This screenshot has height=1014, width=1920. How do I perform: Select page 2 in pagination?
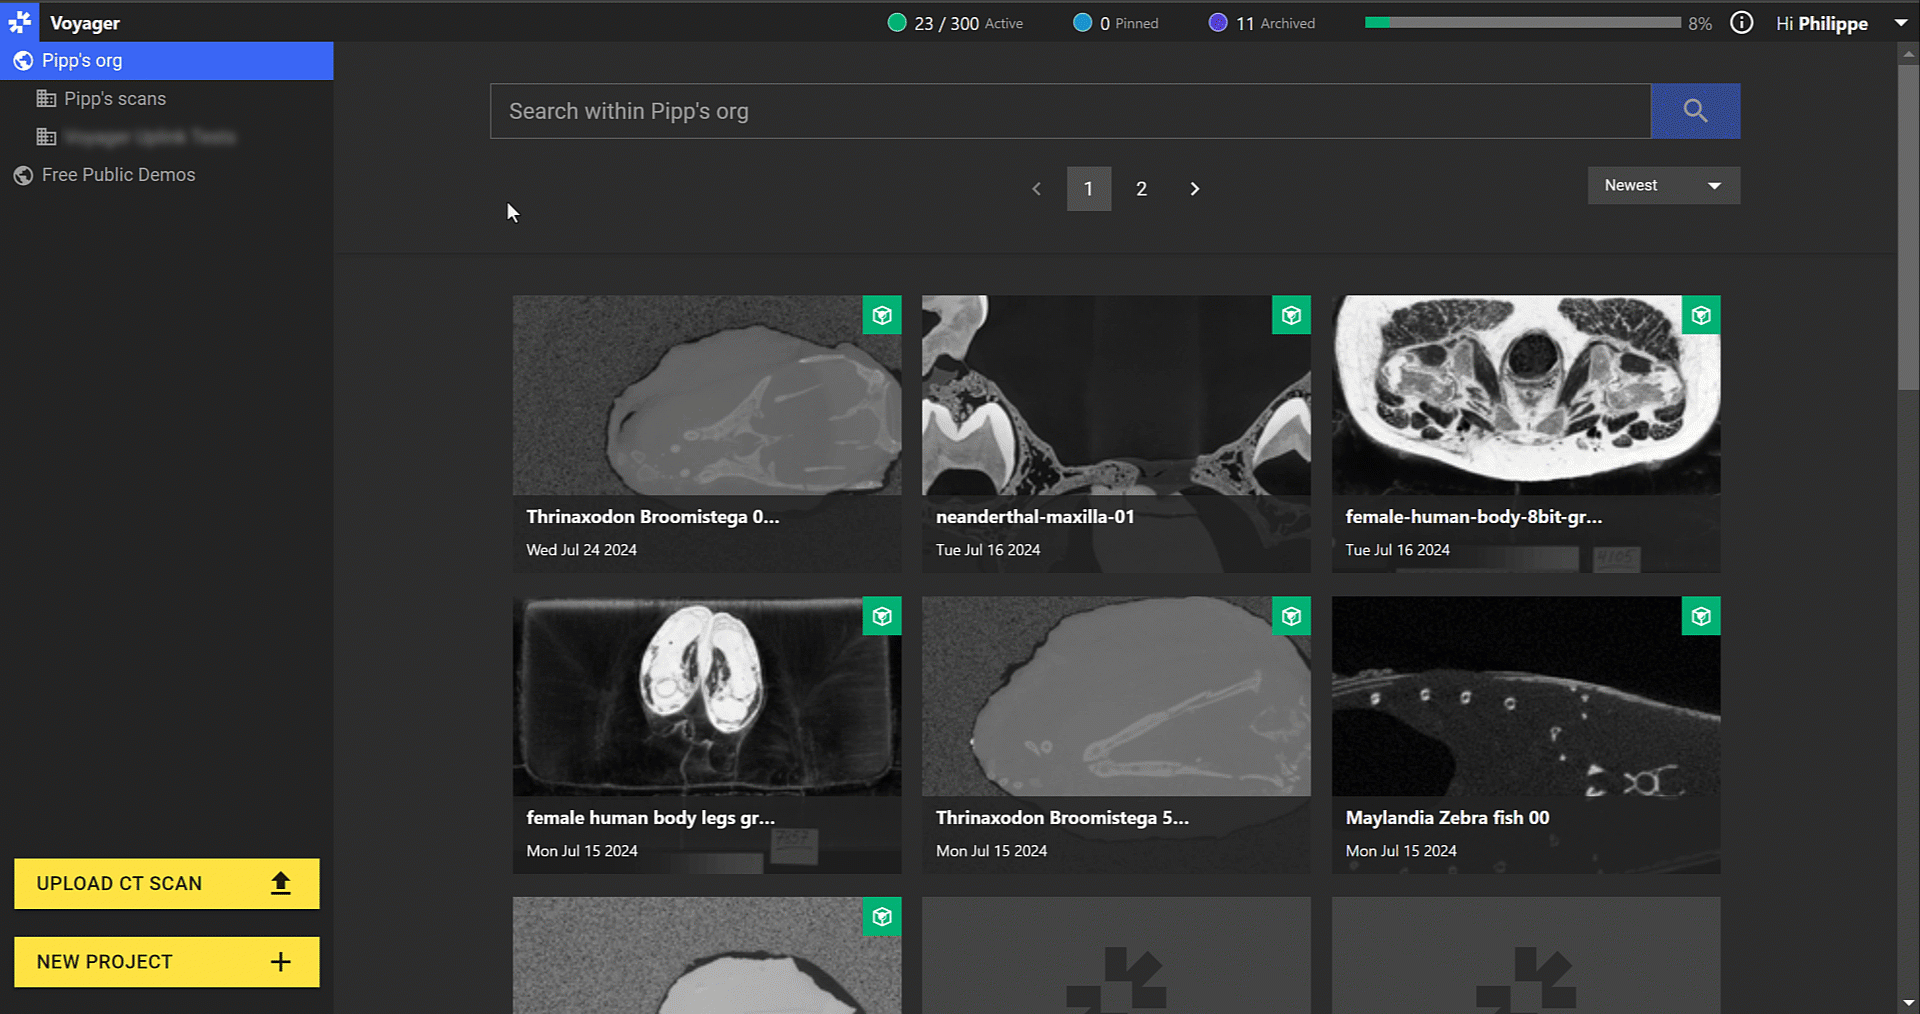(1141, 189)
